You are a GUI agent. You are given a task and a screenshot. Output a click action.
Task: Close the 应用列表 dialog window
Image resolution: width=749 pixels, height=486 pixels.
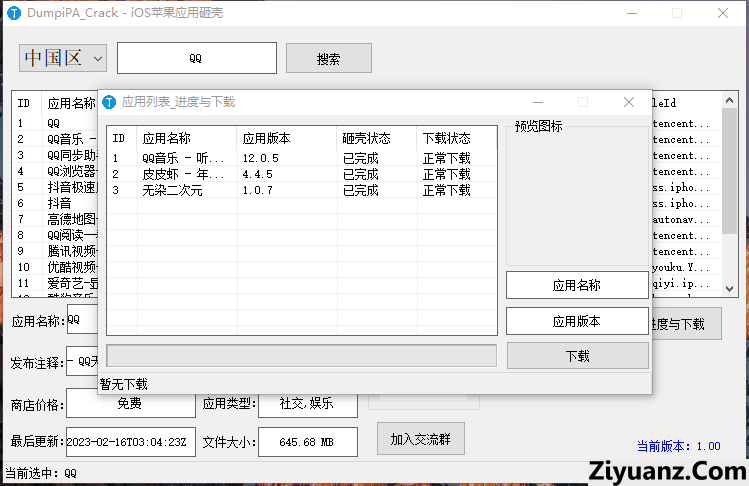click(629, 102)
